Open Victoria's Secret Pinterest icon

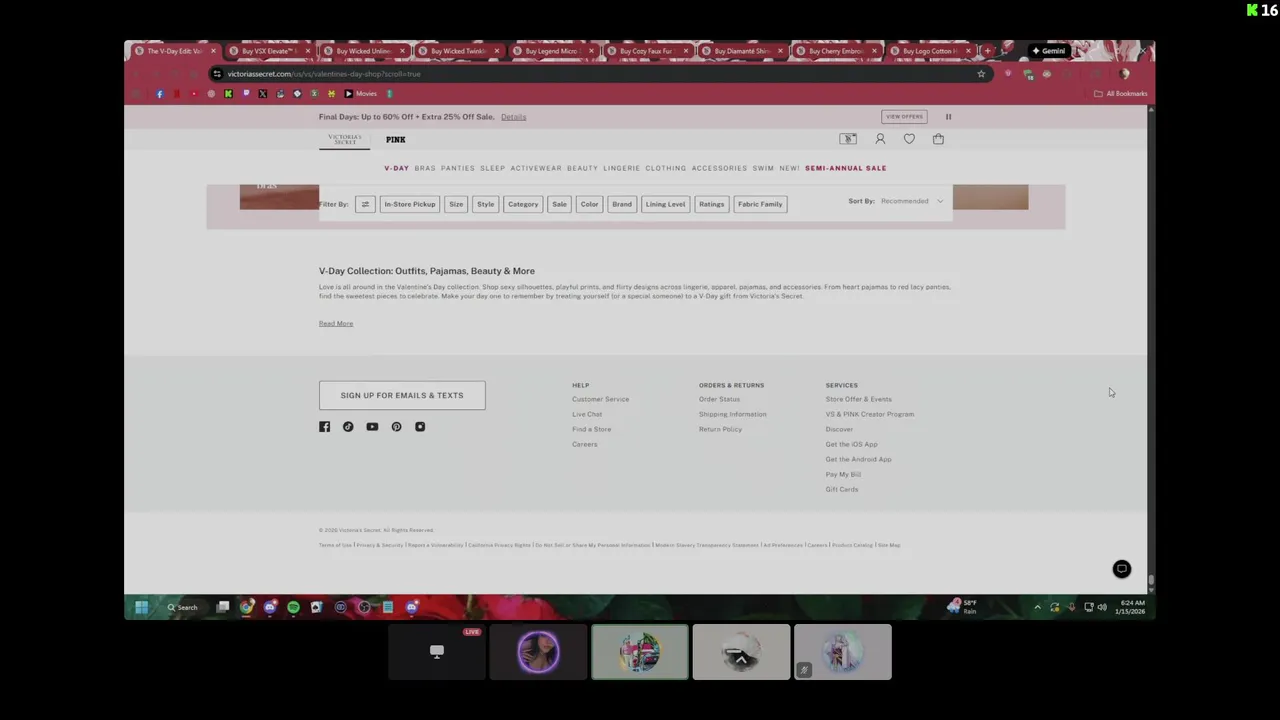[396, 427]
